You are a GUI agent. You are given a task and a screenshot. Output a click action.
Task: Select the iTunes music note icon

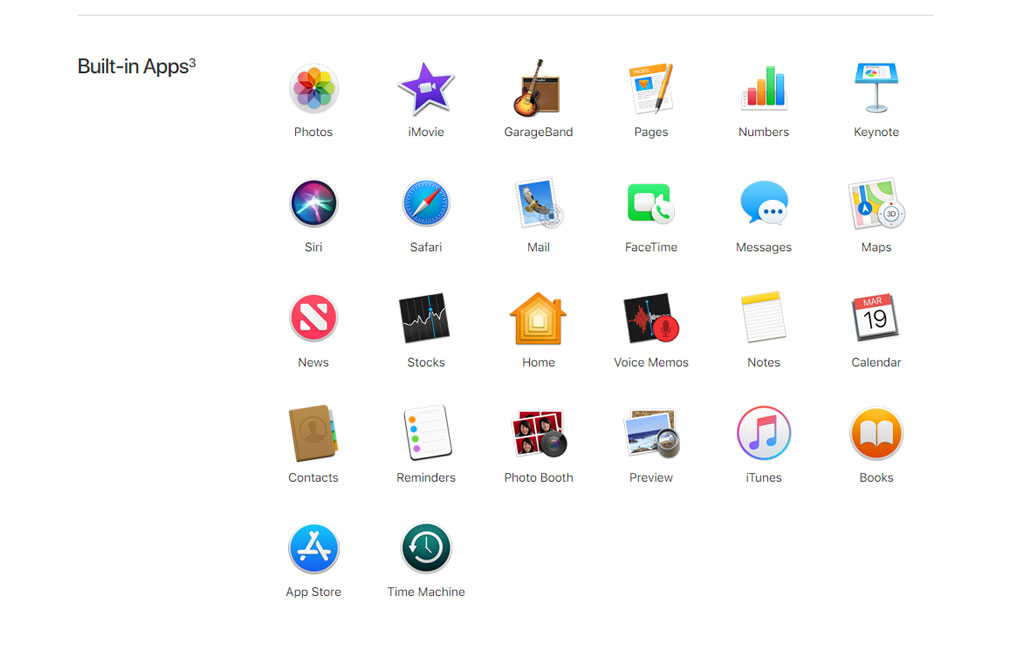(763, 433)
